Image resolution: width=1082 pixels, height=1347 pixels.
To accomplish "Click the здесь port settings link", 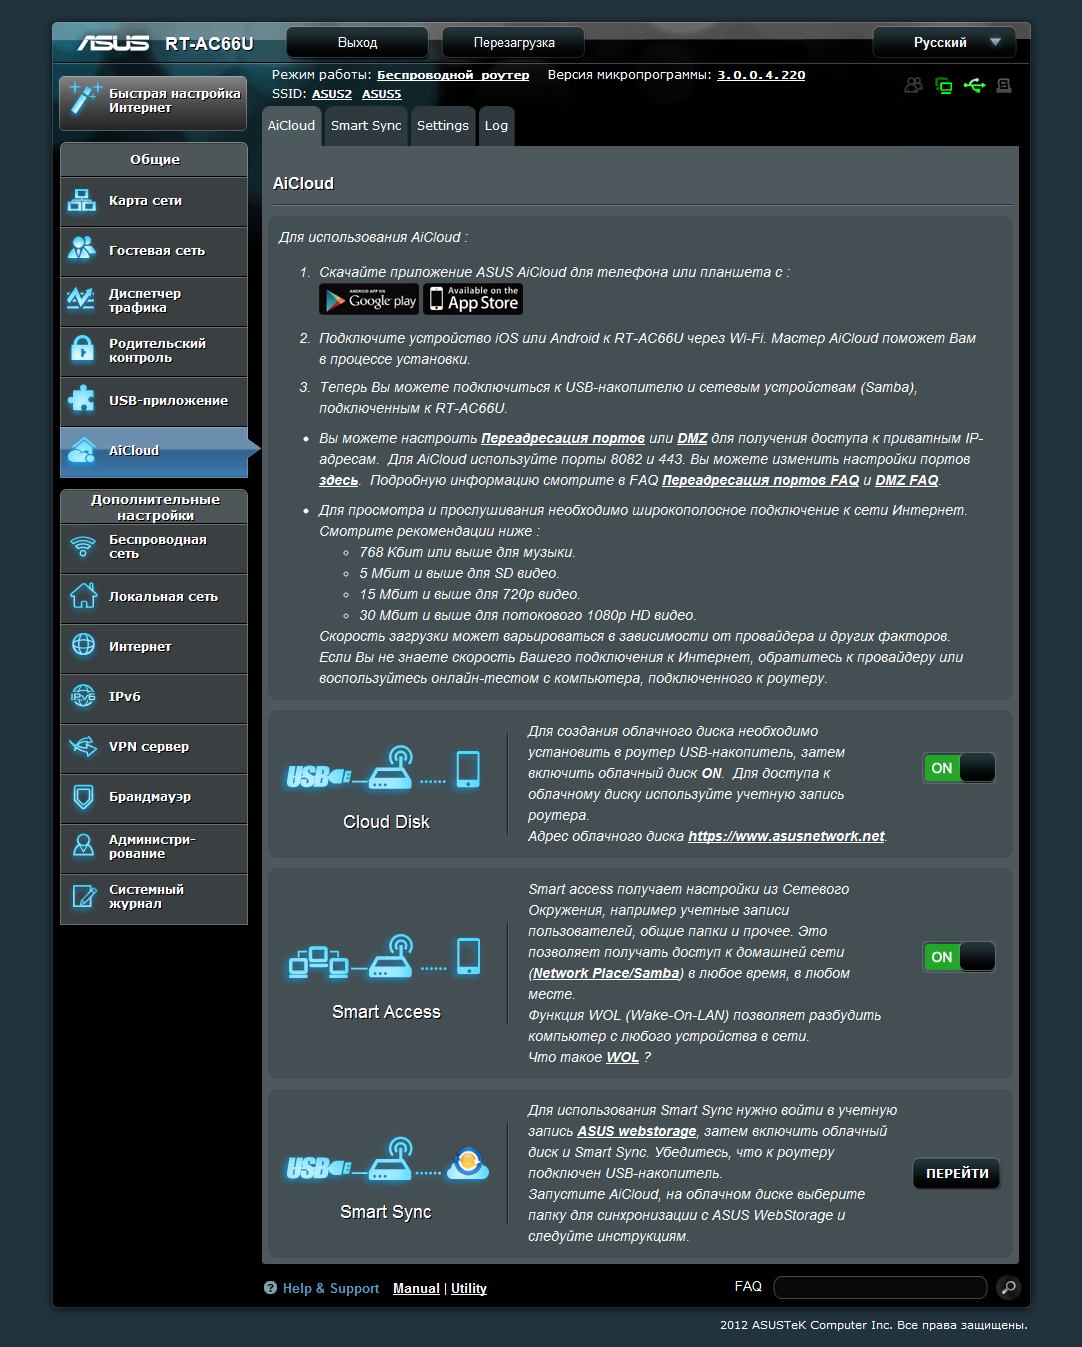I will (339, 480).
